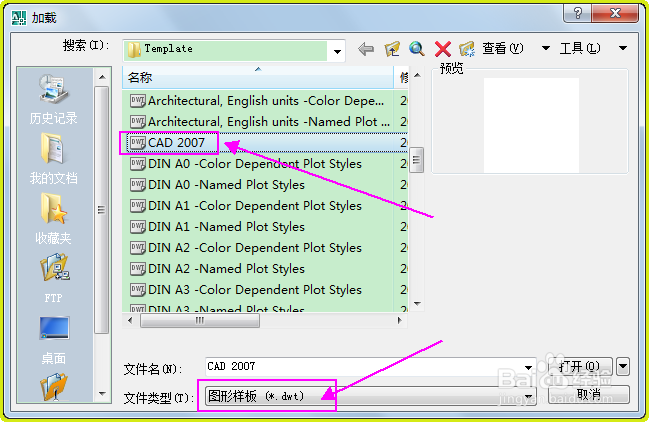This screenshot has width=649, height=422.
Task: Open the 历史记录 history shortcut
Action: (53, 99)
